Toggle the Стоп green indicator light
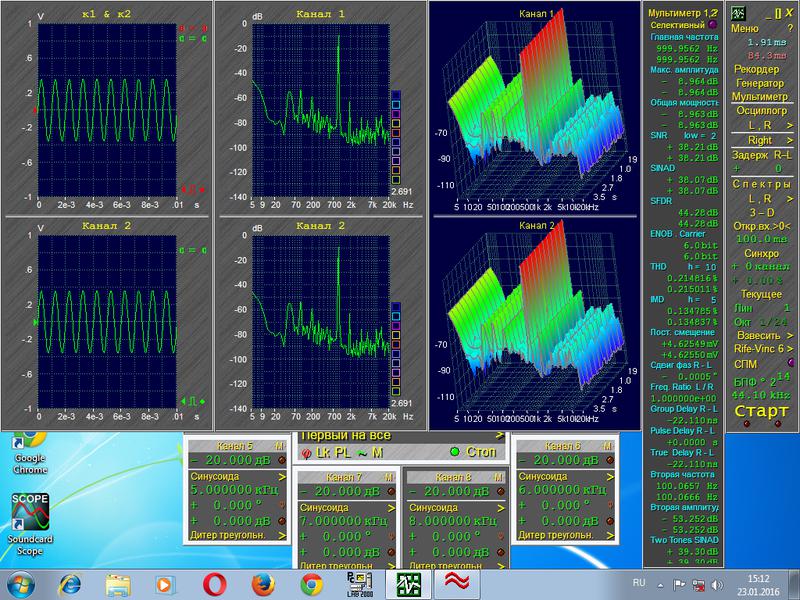The image size is (800, 600). point(455,452)
